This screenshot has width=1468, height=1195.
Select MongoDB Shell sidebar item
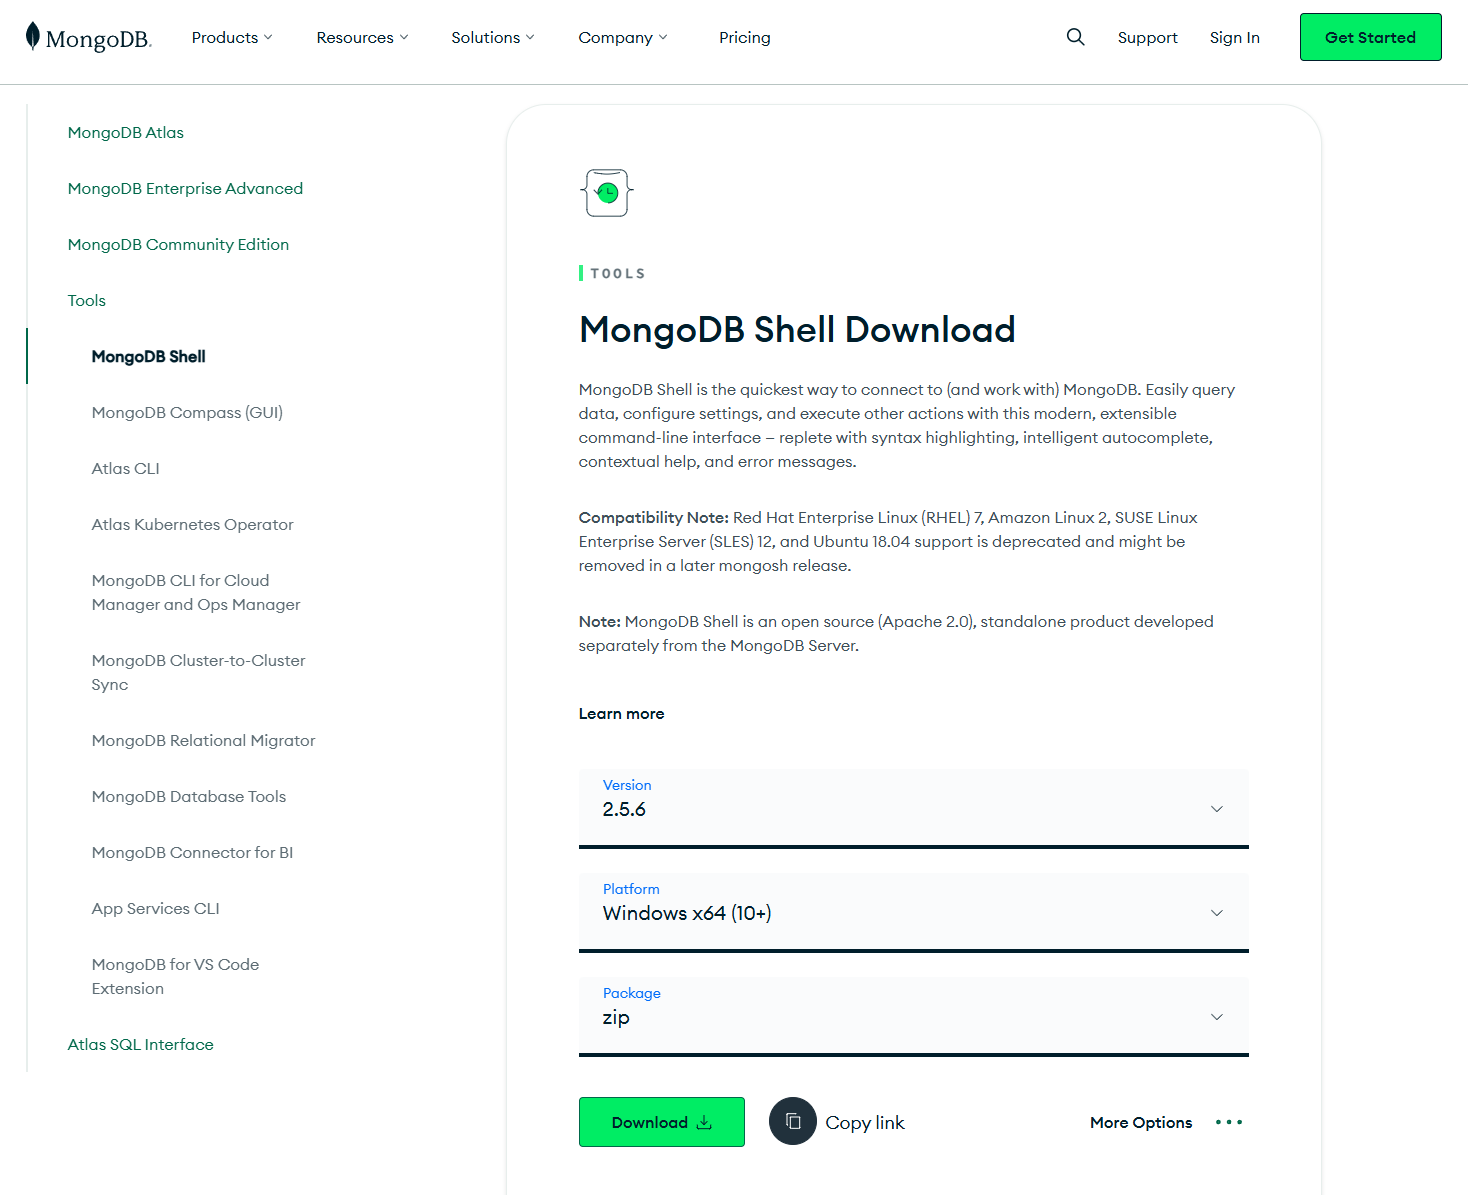pyautogui.click(x=148, y=356)
